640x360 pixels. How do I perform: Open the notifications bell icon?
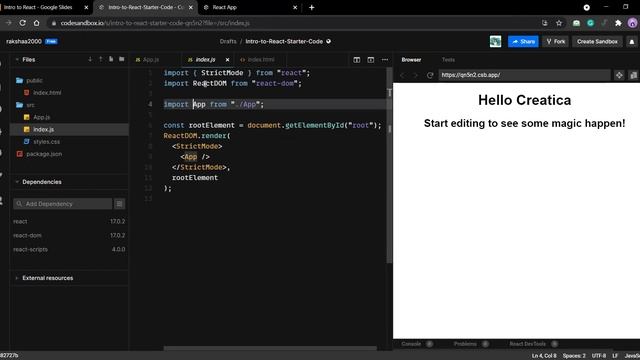click(632, 42)
